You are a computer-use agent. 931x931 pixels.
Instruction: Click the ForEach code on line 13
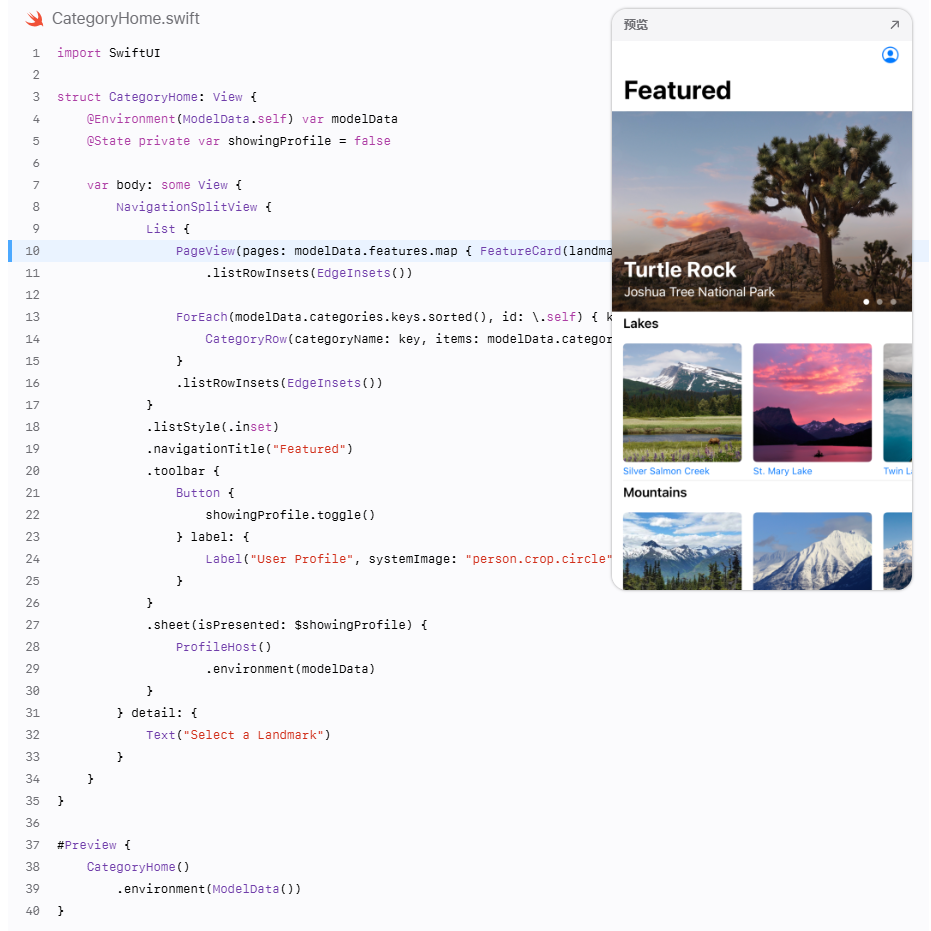tap(394, 316)
